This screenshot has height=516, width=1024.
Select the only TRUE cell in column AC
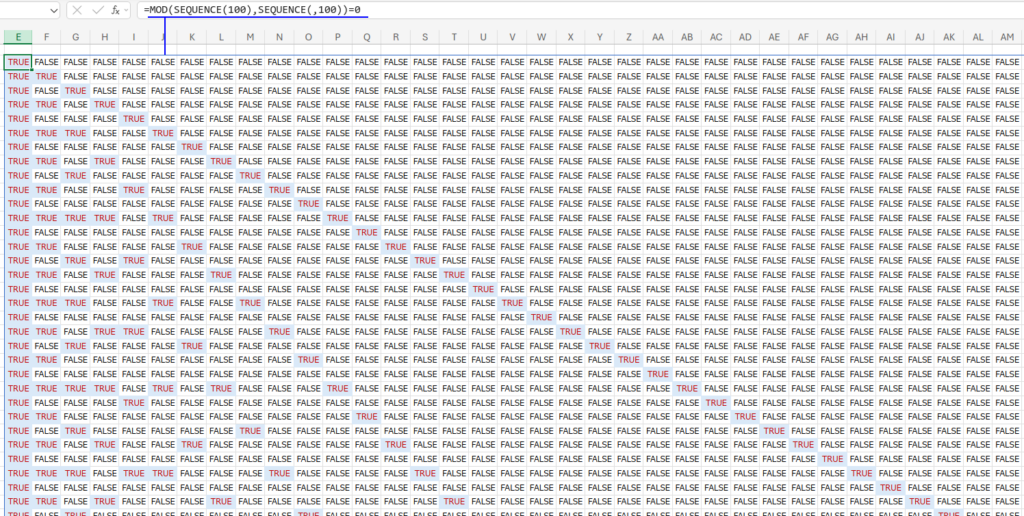[716, 402]
